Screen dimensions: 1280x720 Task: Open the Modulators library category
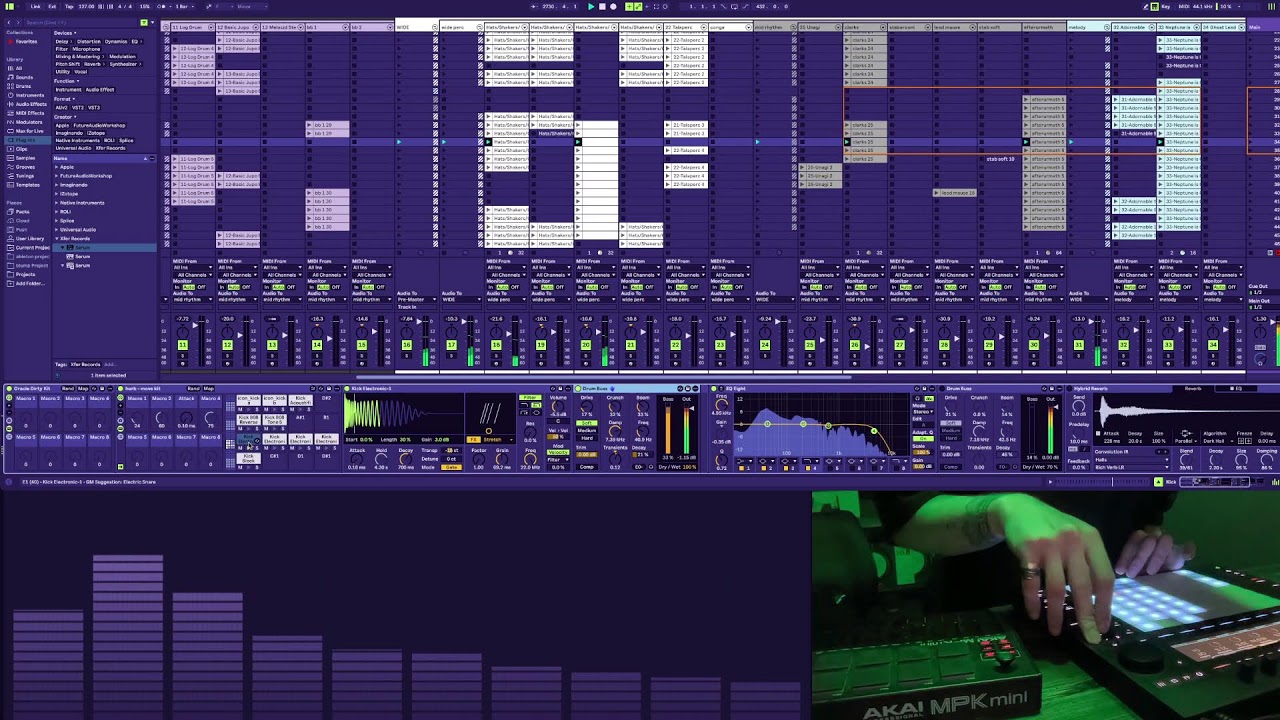[28, 122]
